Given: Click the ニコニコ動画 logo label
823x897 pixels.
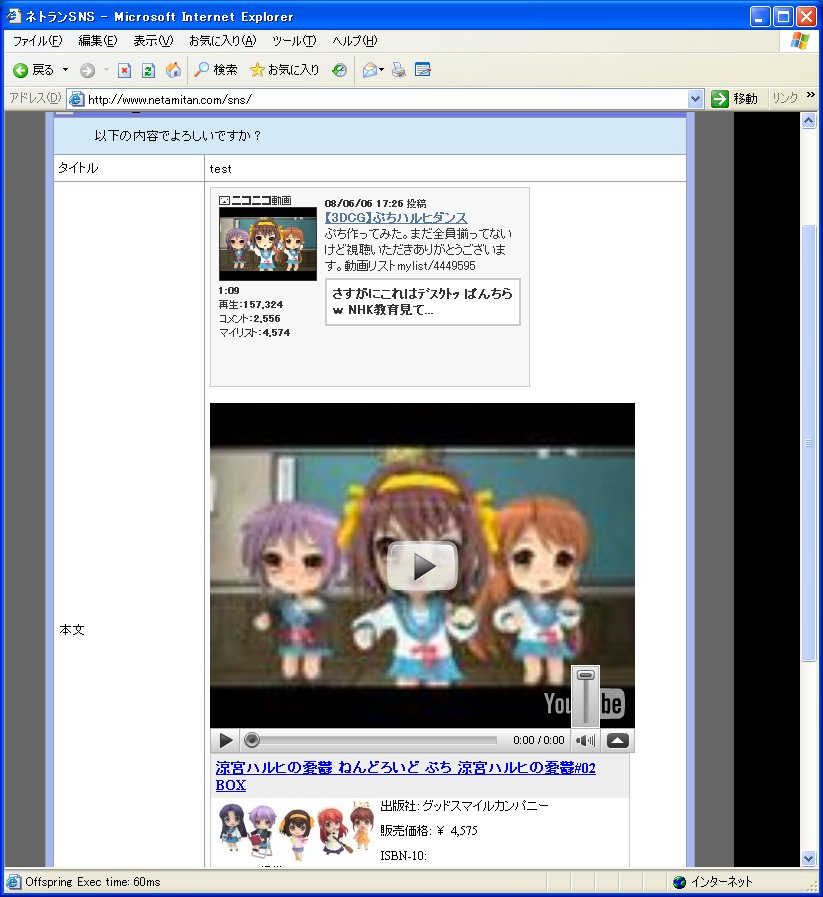Looking at the screenshot, I should coord(256,200).
